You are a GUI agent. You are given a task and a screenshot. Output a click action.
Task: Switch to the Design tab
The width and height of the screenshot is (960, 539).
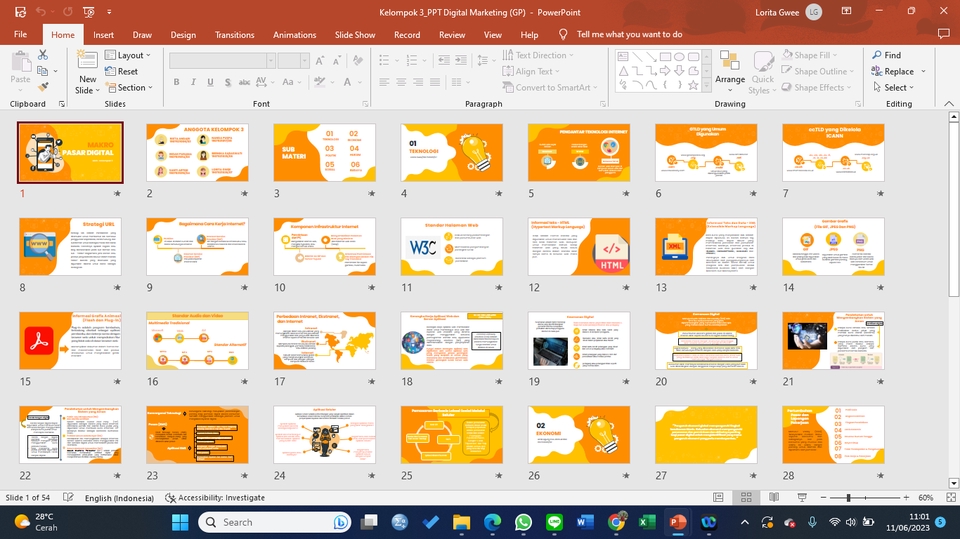point(183,35)
